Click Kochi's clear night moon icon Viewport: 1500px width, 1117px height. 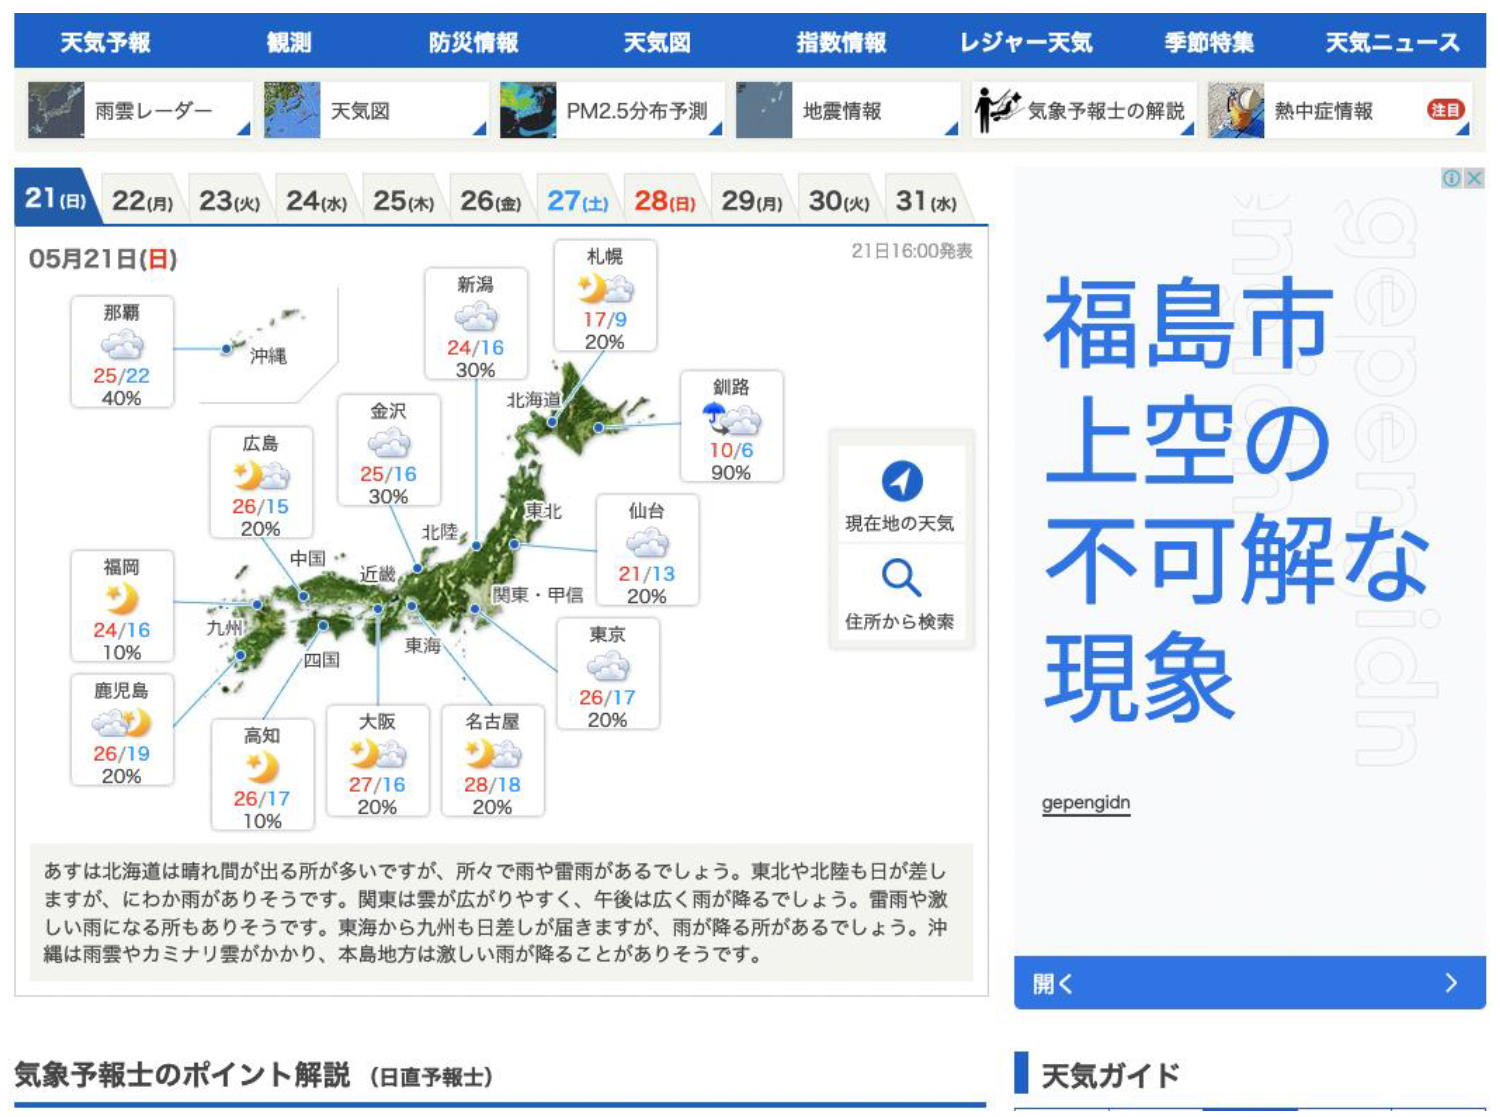pyautogui.click(x=262, y=768)
